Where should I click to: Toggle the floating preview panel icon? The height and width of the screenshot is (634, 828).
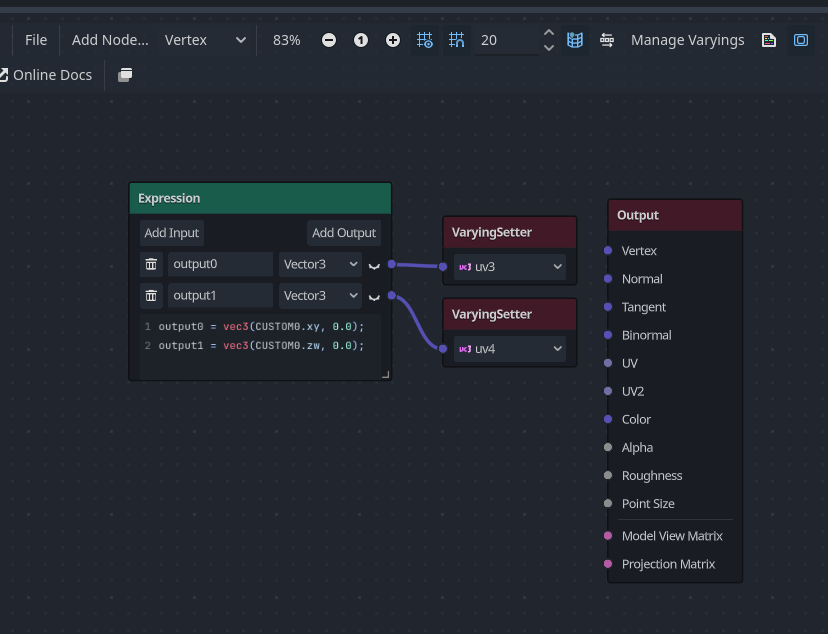[x=801, y=40]
